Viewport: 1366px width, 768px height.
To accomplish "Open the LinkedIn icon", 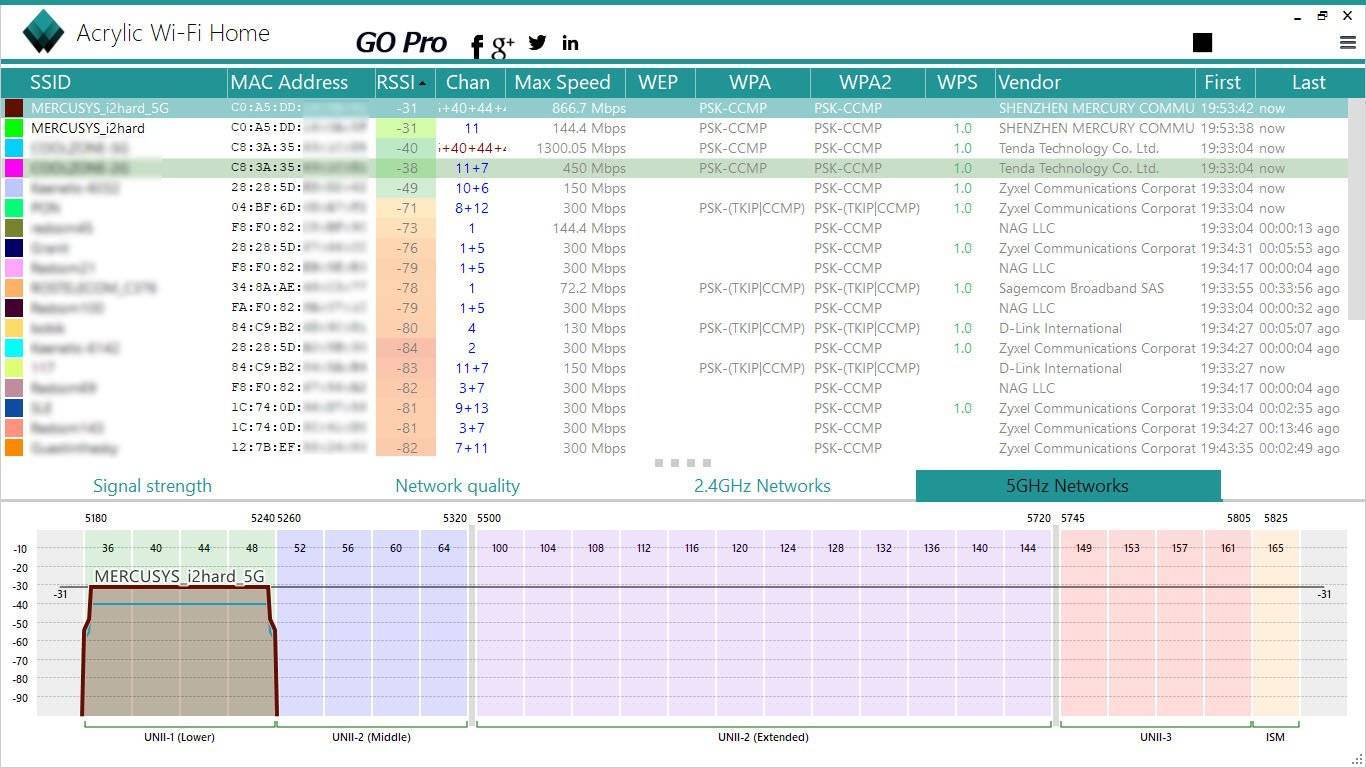I will click(570, 42).
